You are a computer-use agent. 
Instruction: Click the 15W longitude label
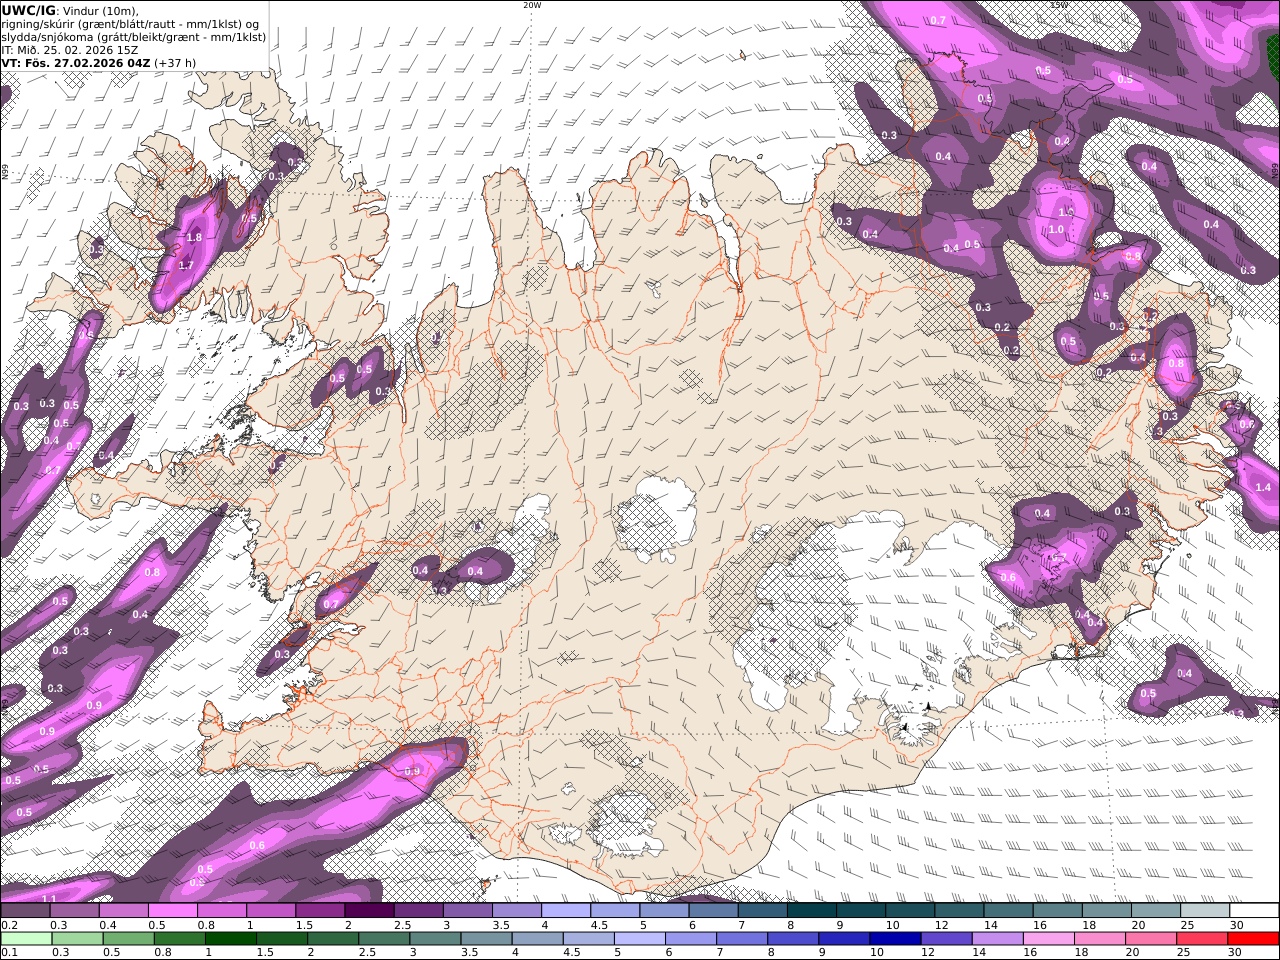(x=1059, y=5)
